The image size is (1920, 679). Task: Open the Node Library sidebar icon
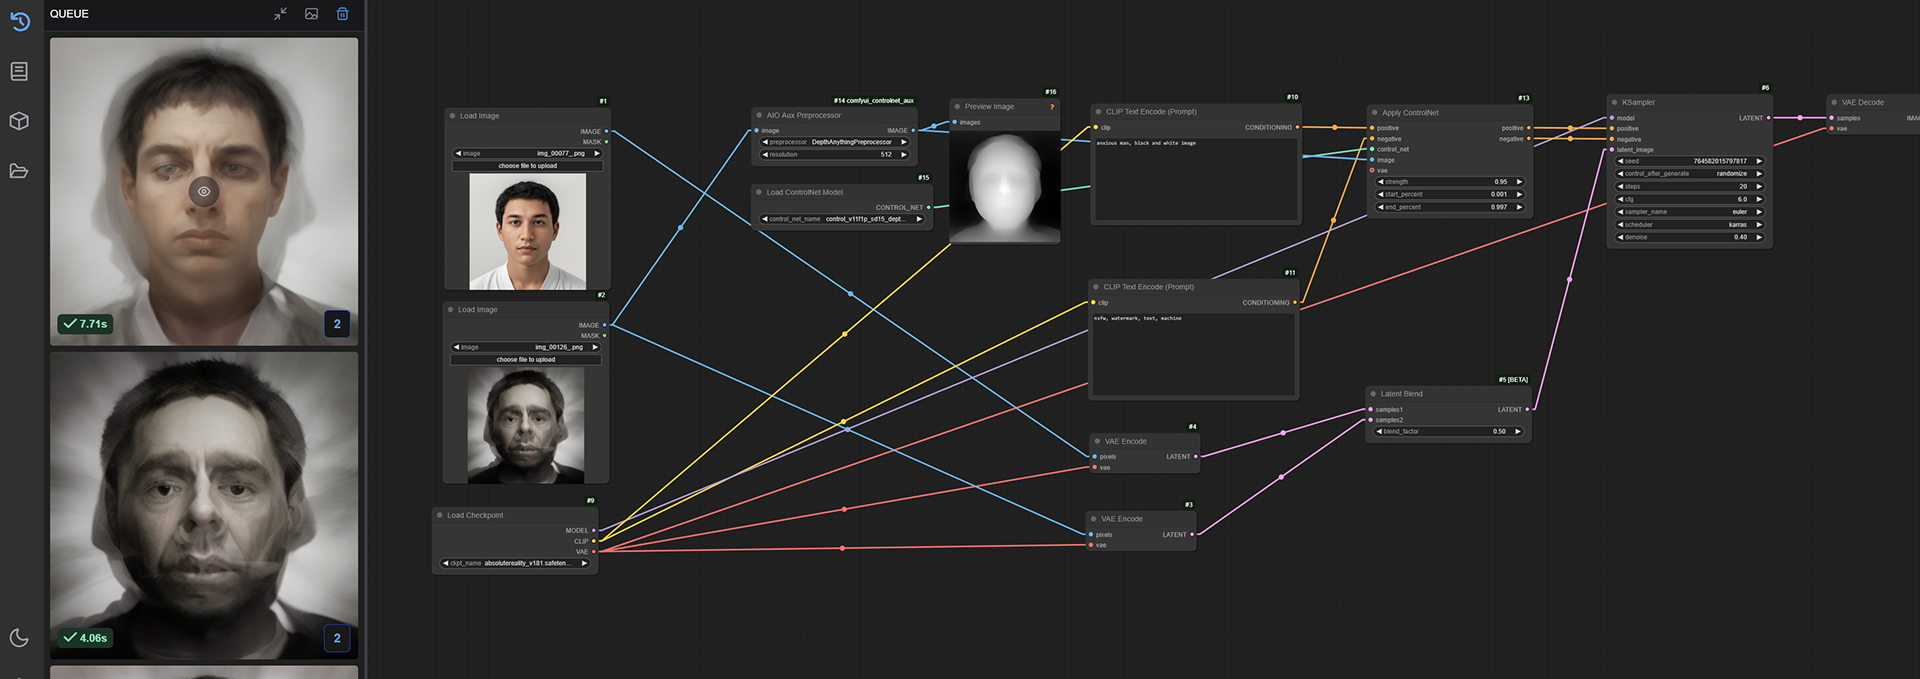pos(19,71)
